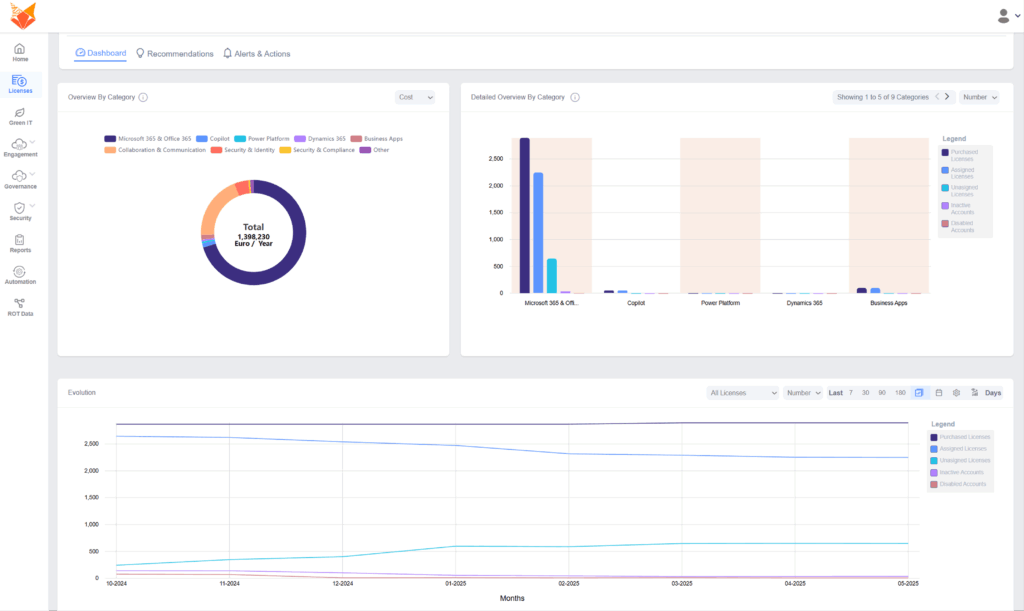Viewport: 1024px width, 611px height.
Task: Open the Cost dropdown on Overview By Category
Action: pos(414,97)
